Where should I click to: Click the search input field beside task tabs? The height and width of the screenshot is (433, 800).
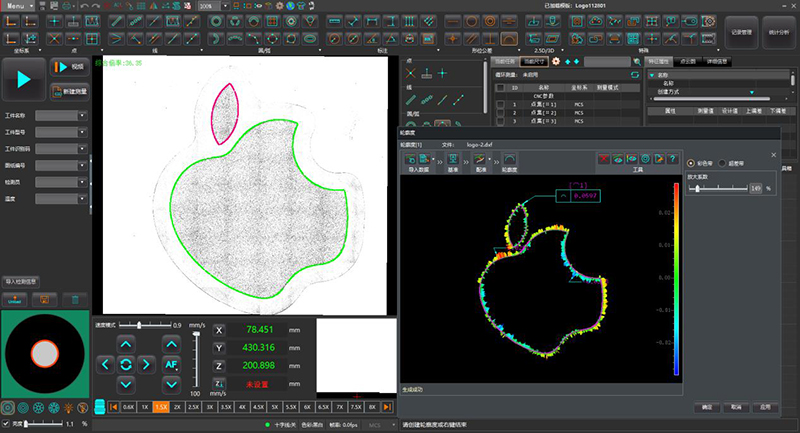point(607,62)
